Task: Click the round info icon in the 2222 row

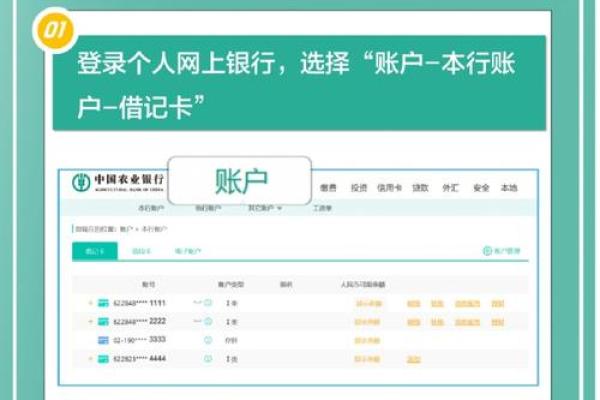Action: click(208, 321)
